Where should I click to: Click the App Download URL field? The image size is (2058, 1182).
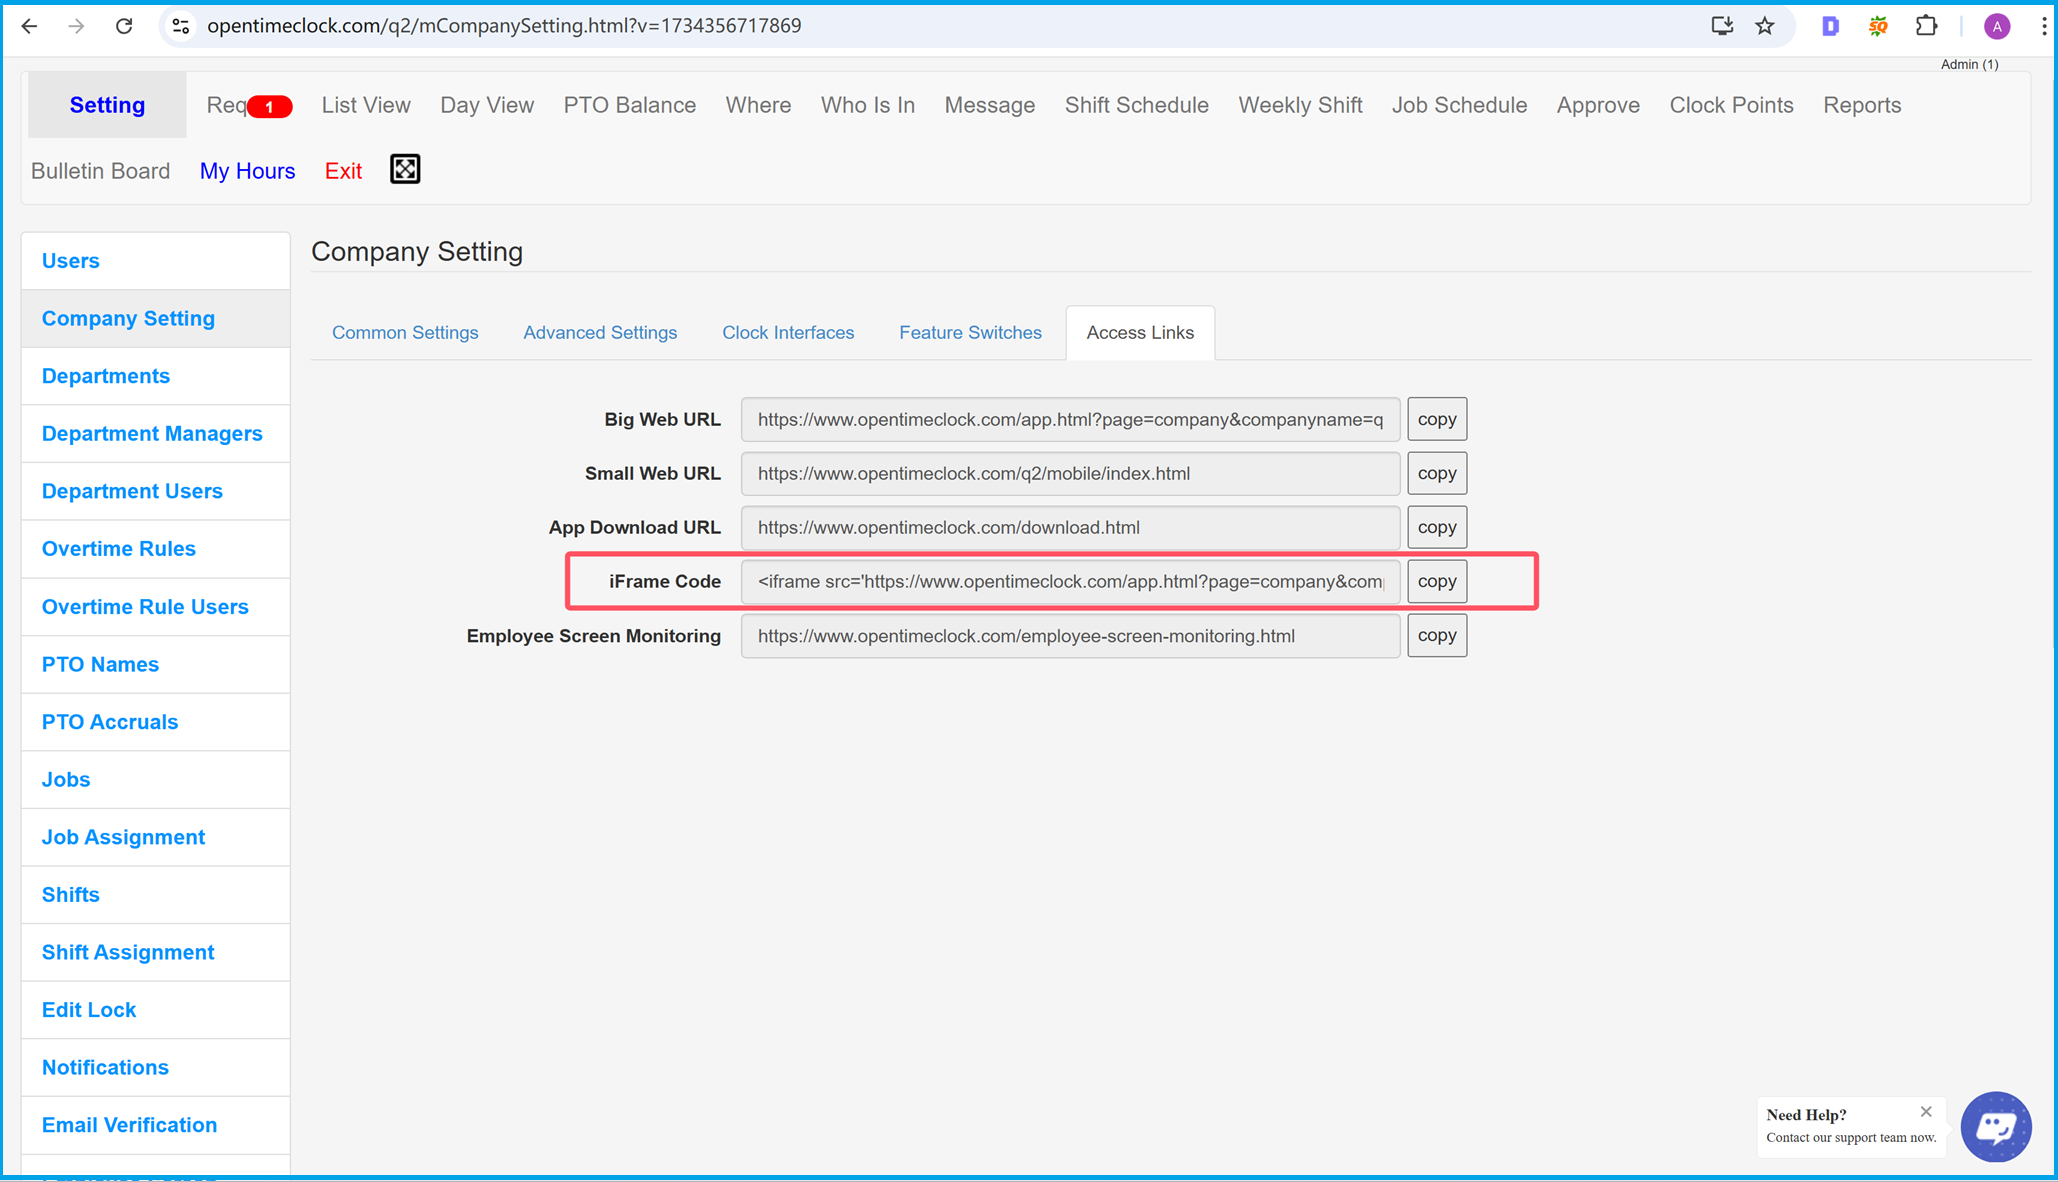tap(1070, 527)
